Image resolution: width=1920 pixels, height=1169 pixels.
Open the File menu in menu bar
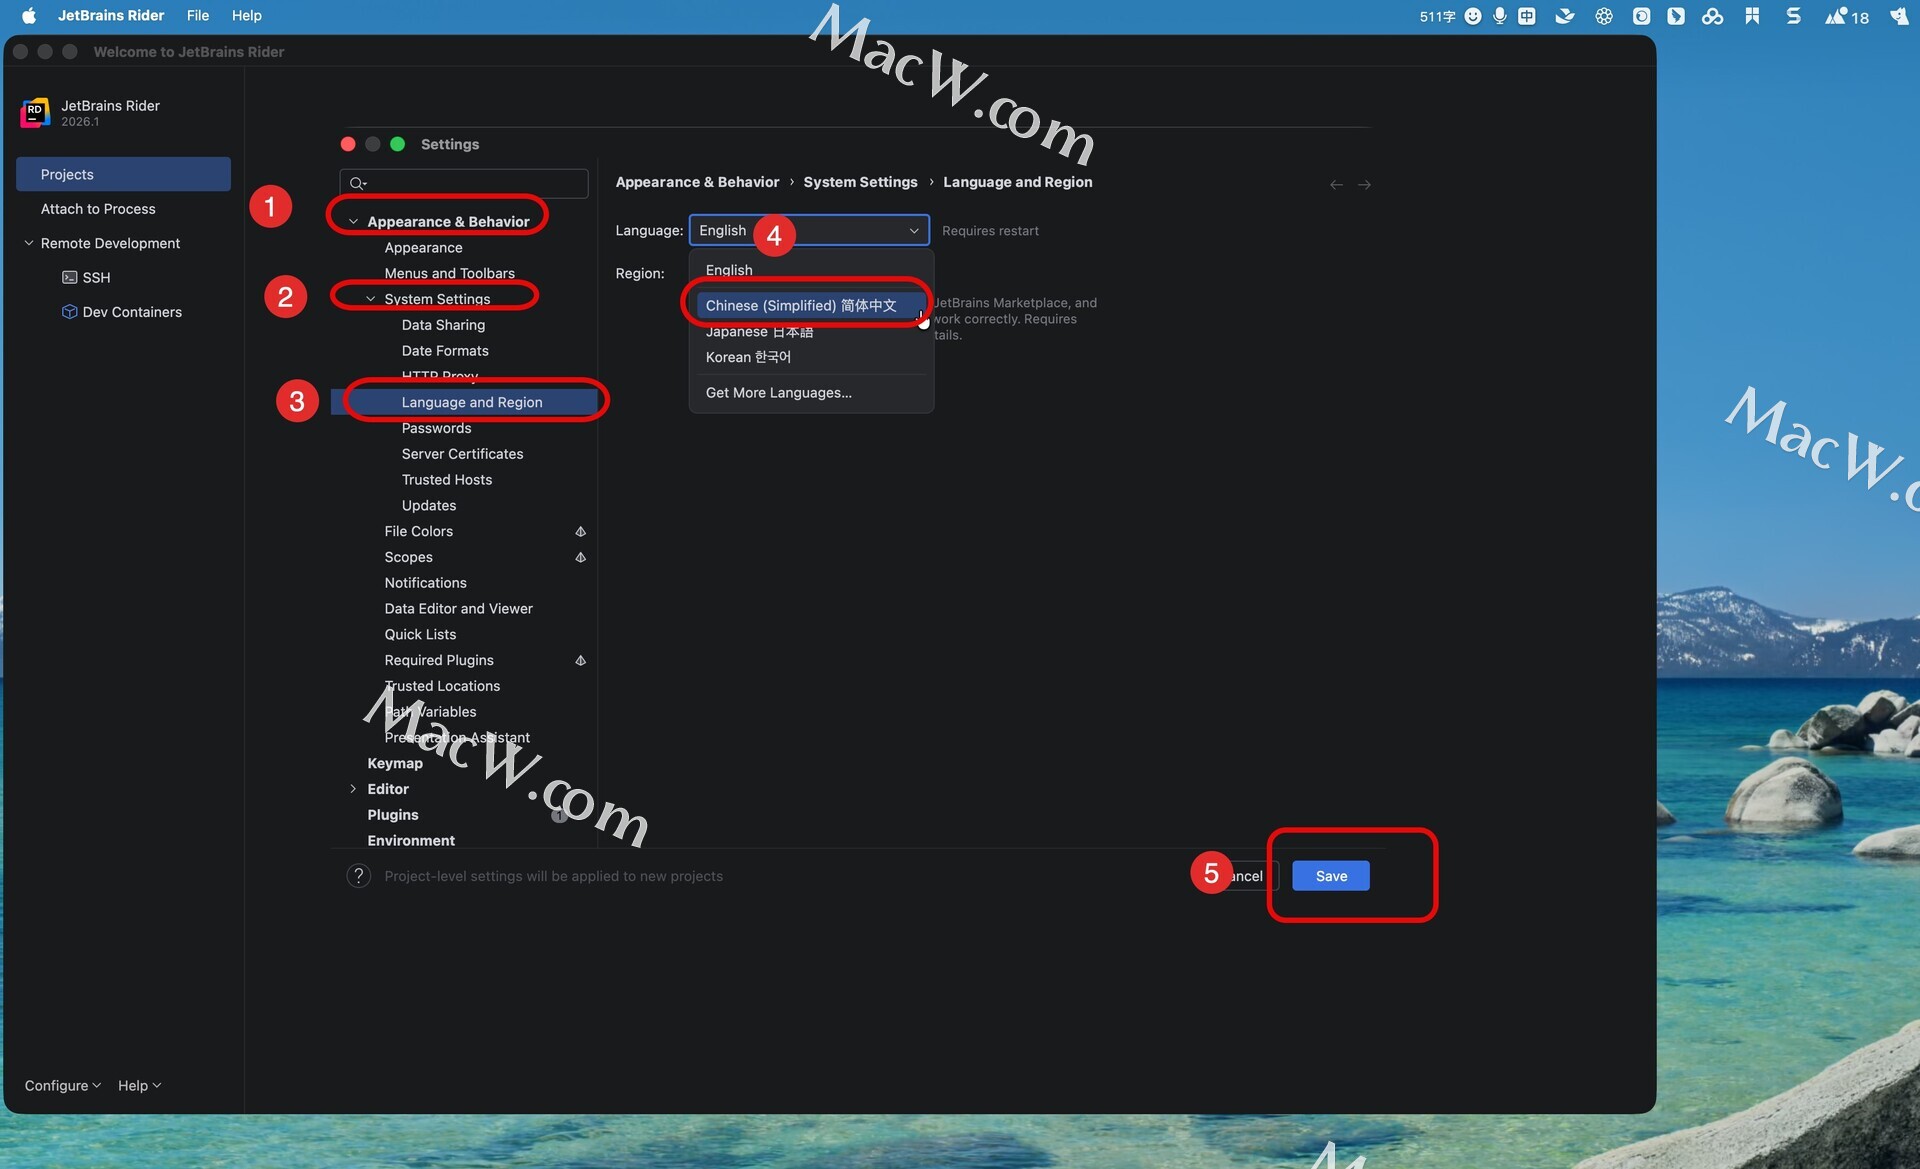pyautogui.click(x=197, y=15)
